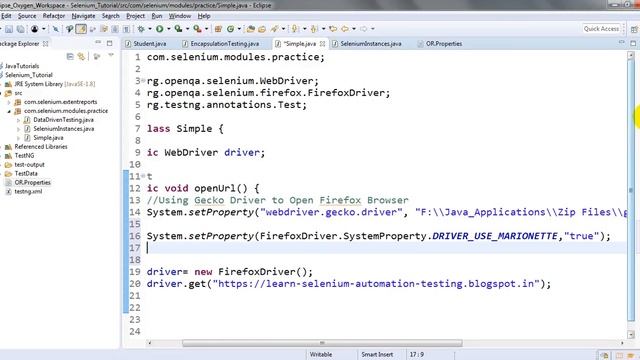The width and height of the screenshot is (640, 360).
Task: Click the Open Perspective icon
Action: click(634, 29)
